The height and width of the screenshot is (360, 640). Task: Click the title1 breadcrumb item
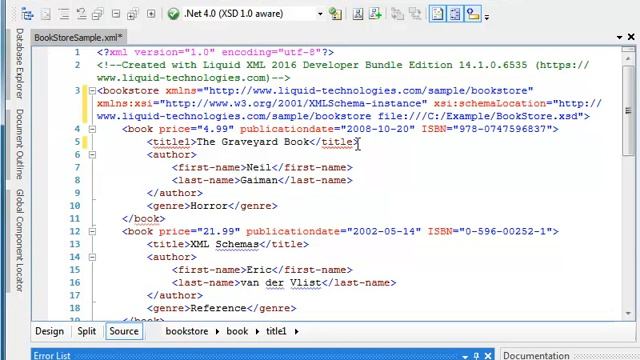click(x=276, y=331)
